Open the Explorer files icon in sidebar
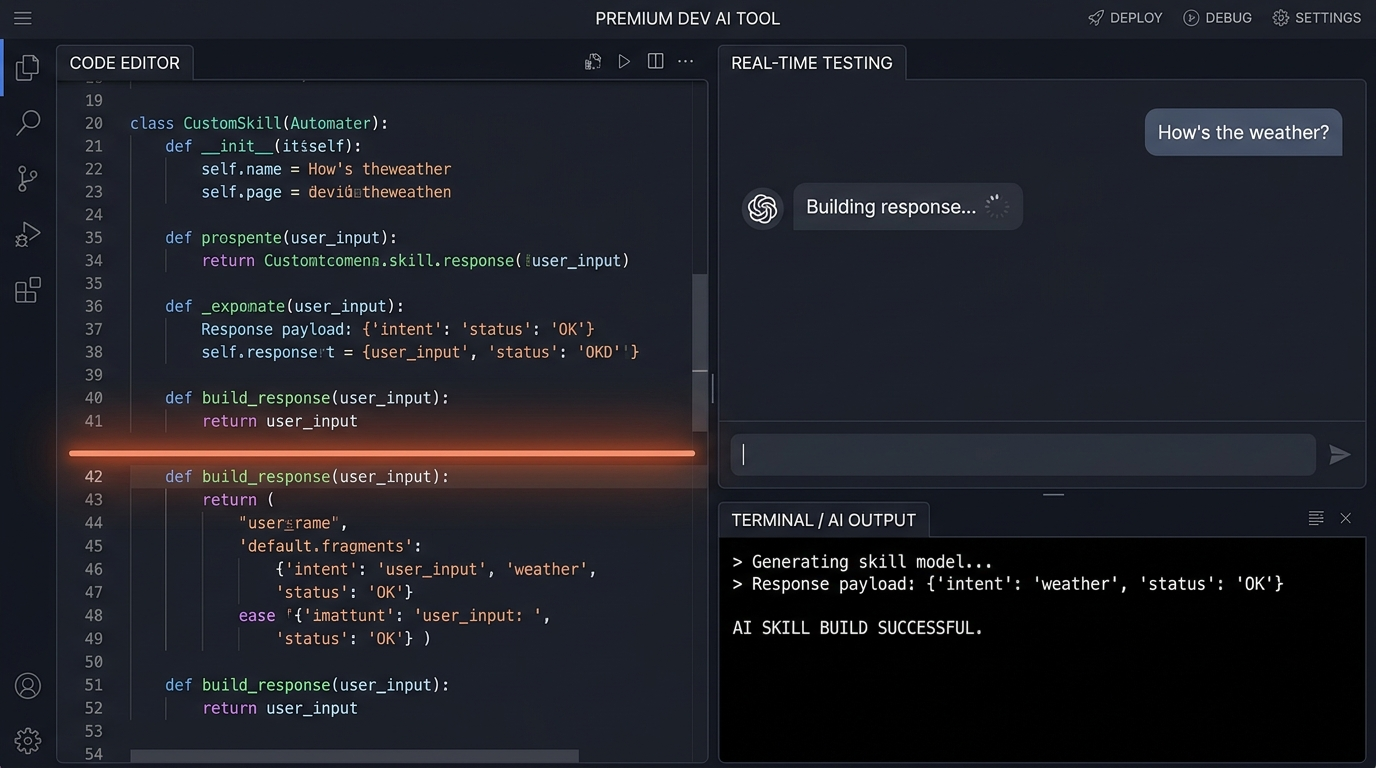 (28, 67)
